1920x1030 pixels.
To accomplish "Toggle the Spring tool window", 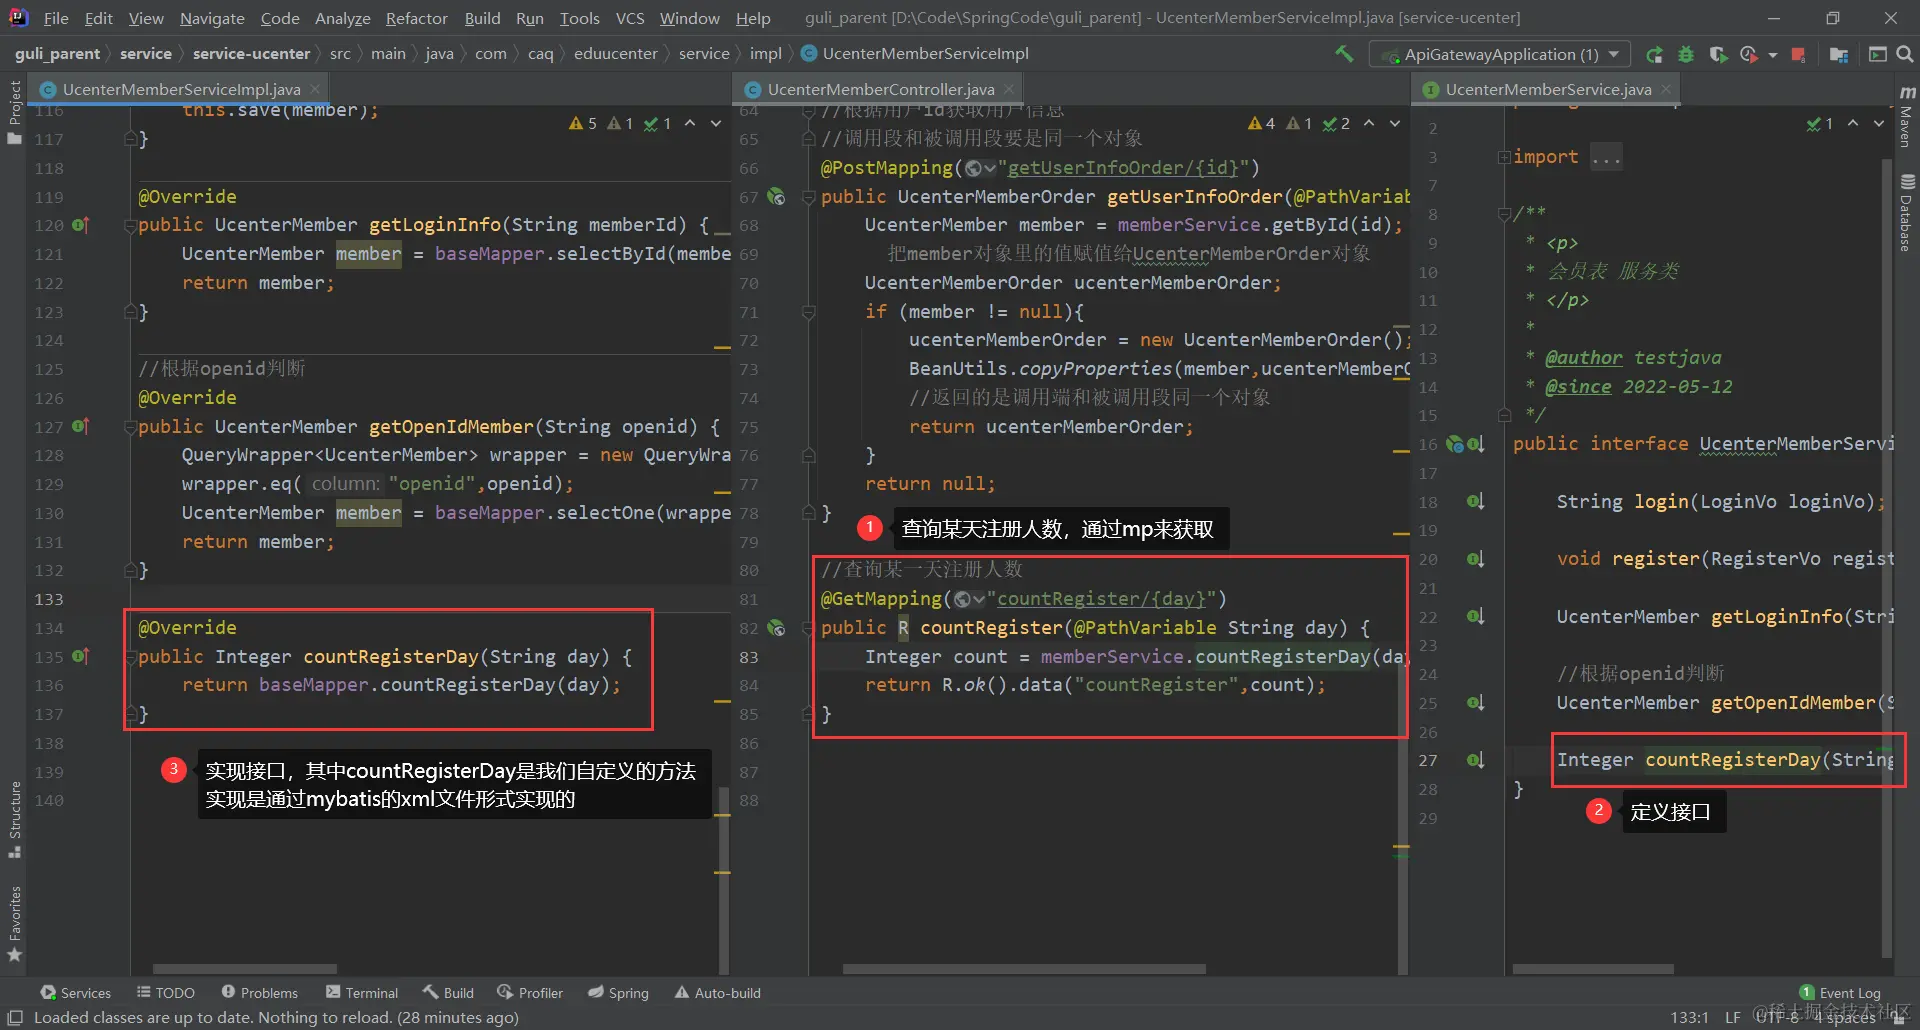I will (x=618, y=992).
